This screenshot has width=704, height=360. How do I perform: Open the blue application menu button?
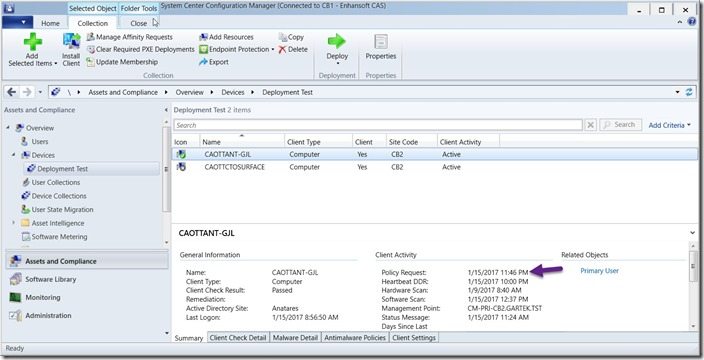(x=18, y=22)
